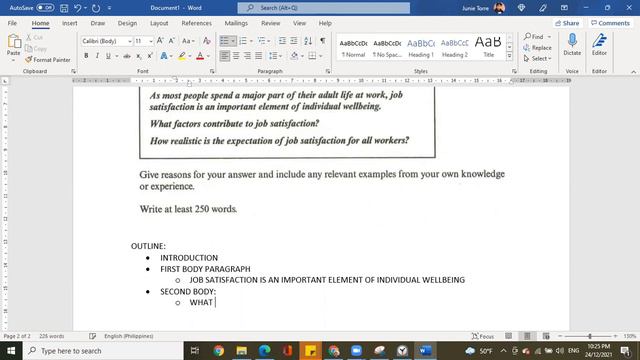Click the Sort icon
This screenshot has width=640, height=360.
click(308, 41)
